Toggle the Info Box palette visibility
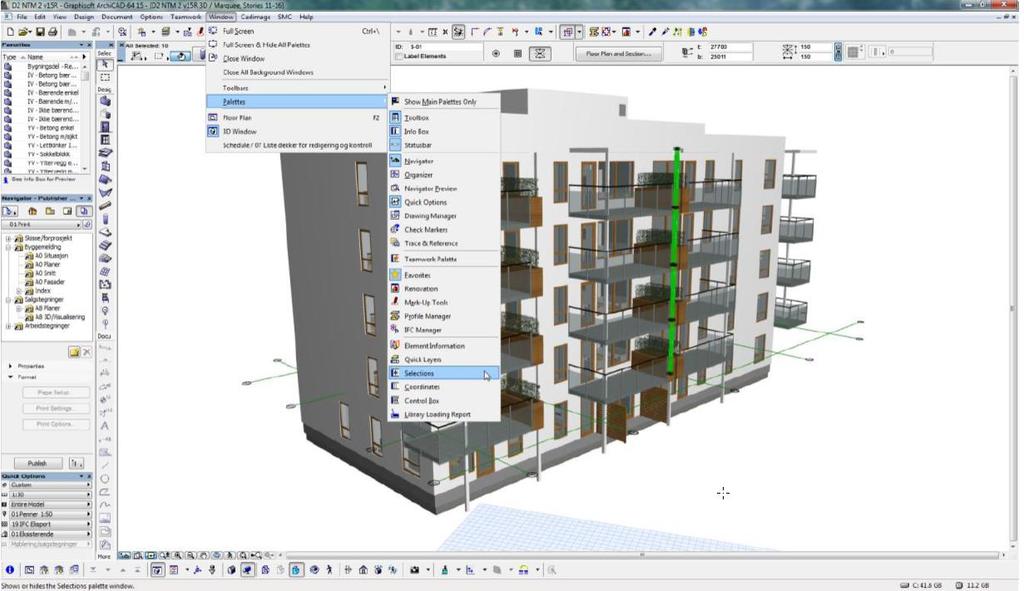The image size is (1024, 591). [444, 131]
